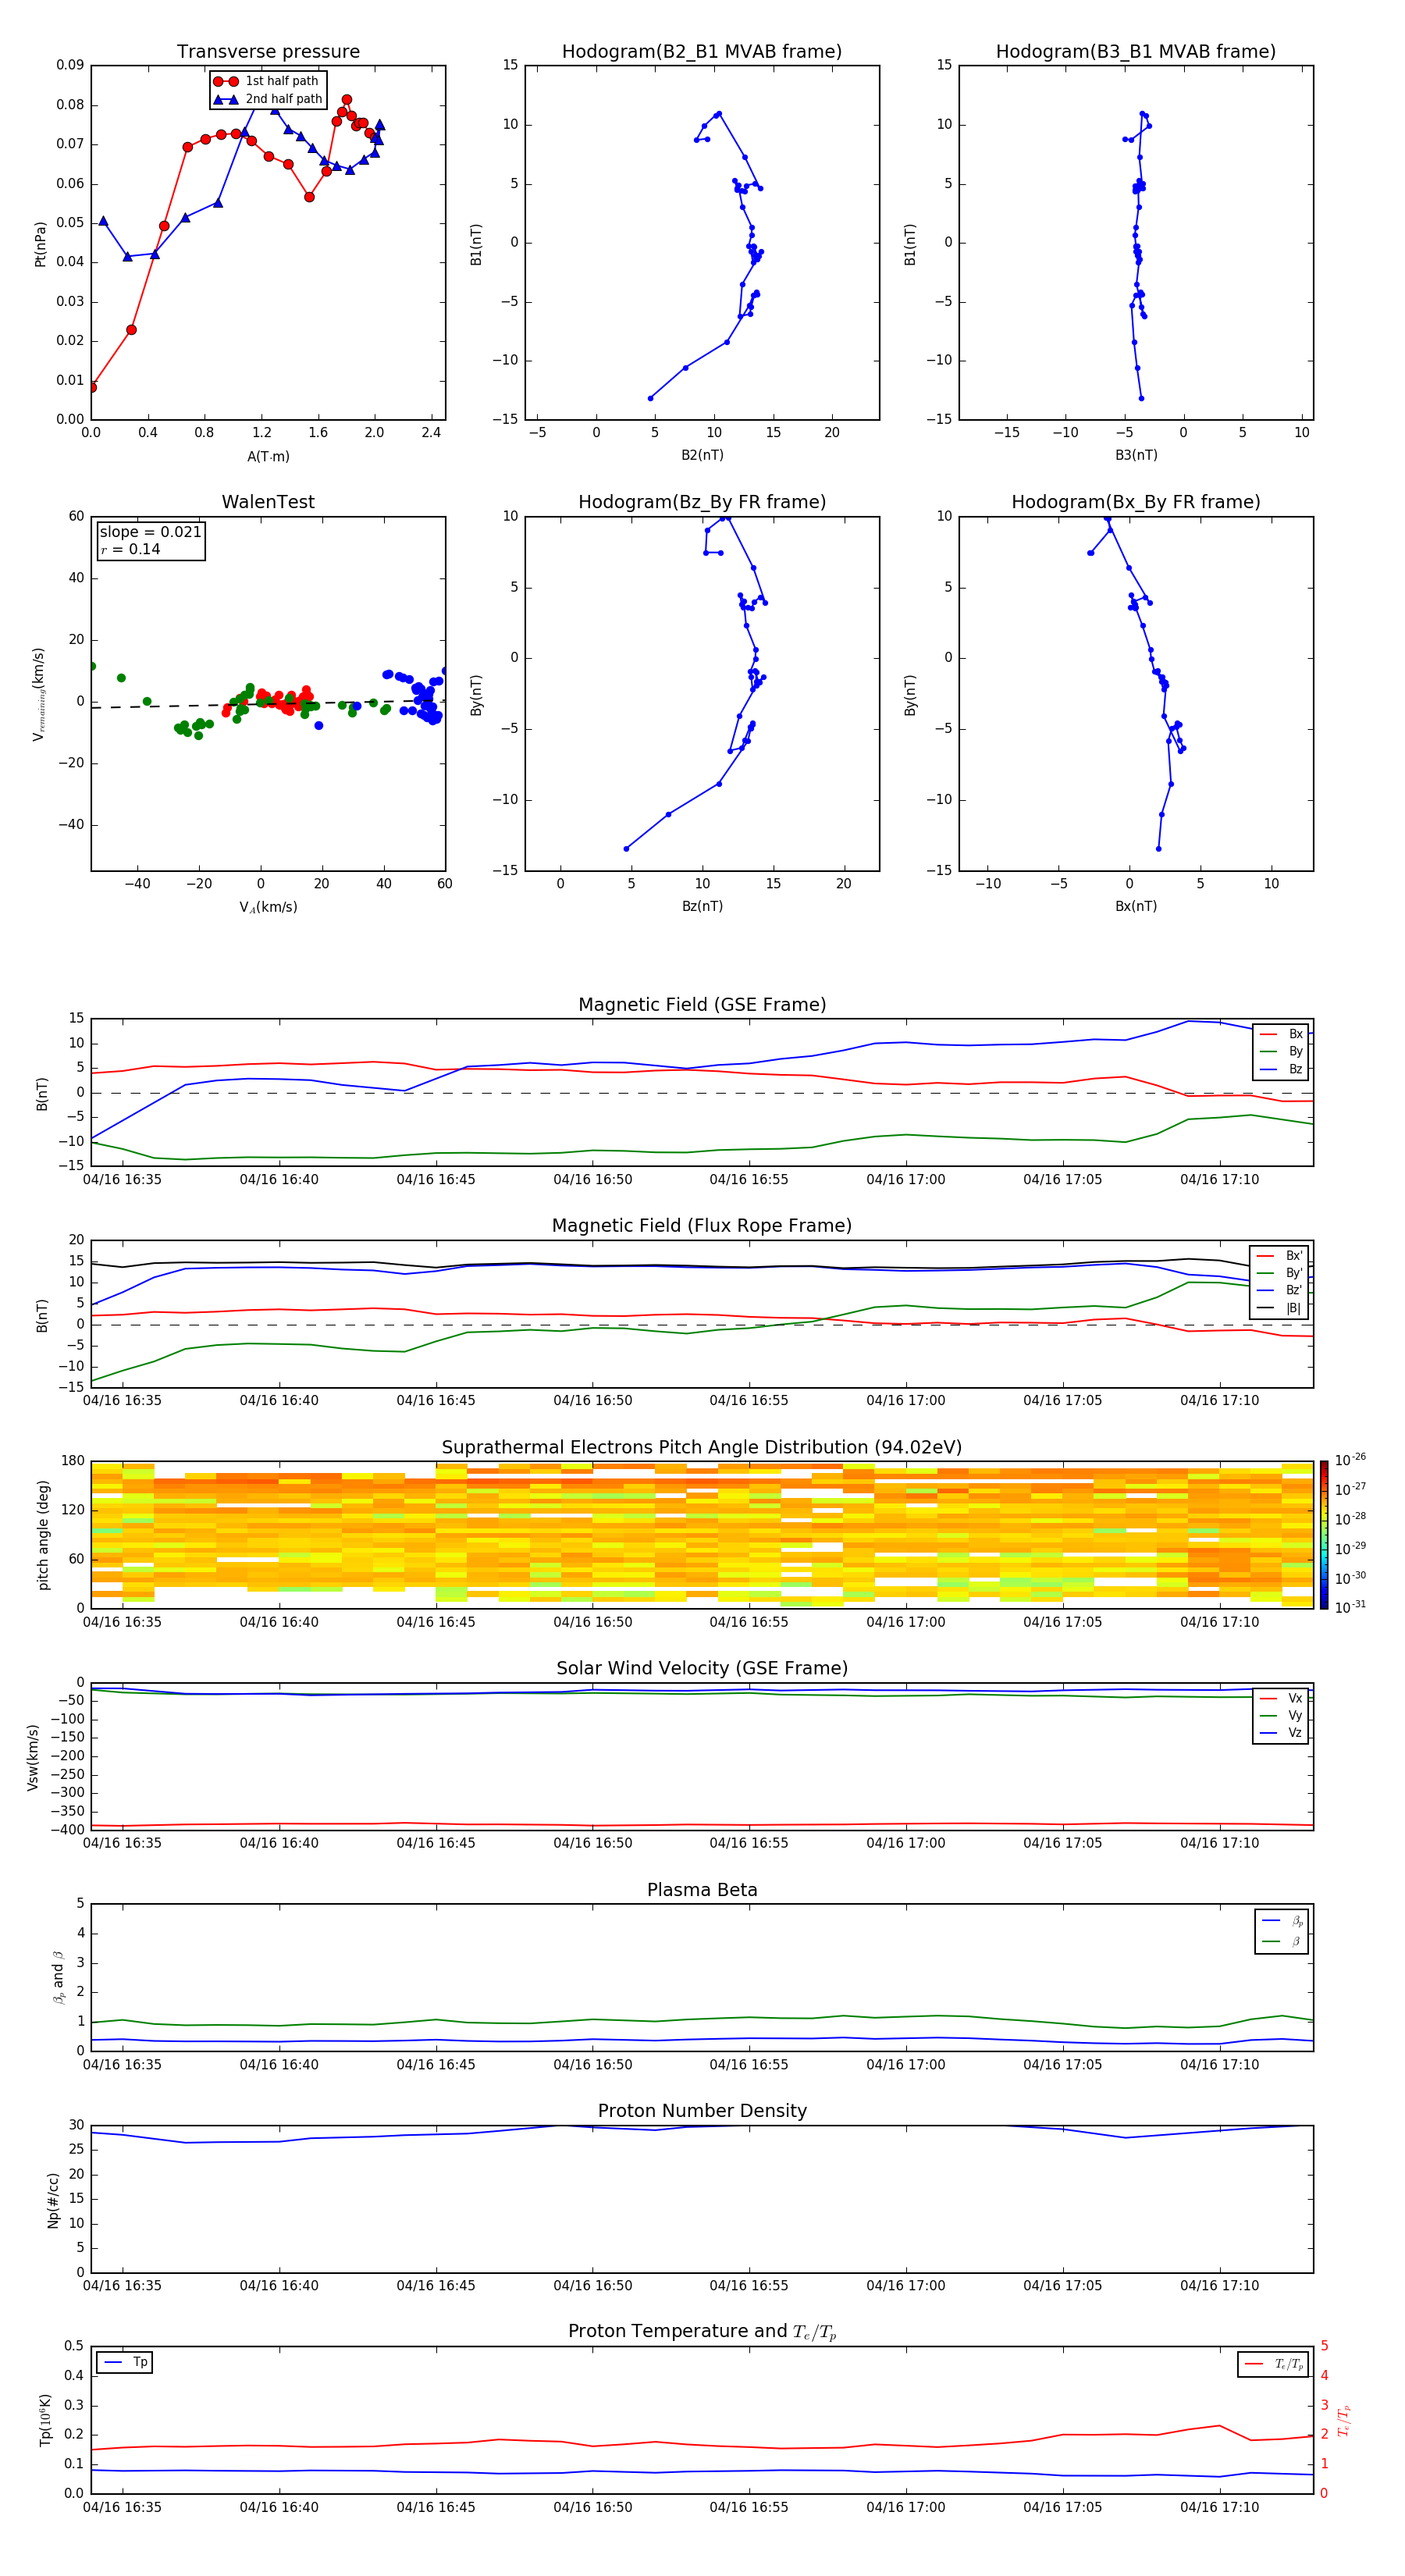
Task: Select the β entry in Plasma Beta legend
Action: [1282, 1941]
